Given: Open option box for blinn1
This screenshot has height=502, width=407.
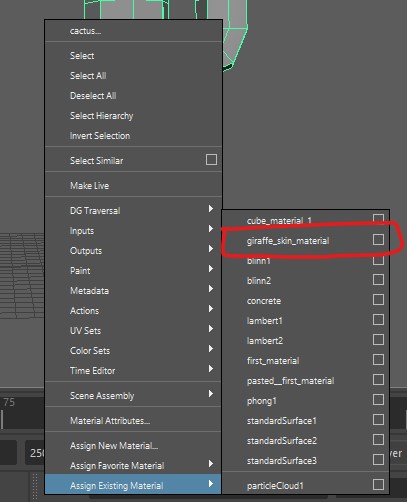Looking at the screenshot, I should 378,259.
